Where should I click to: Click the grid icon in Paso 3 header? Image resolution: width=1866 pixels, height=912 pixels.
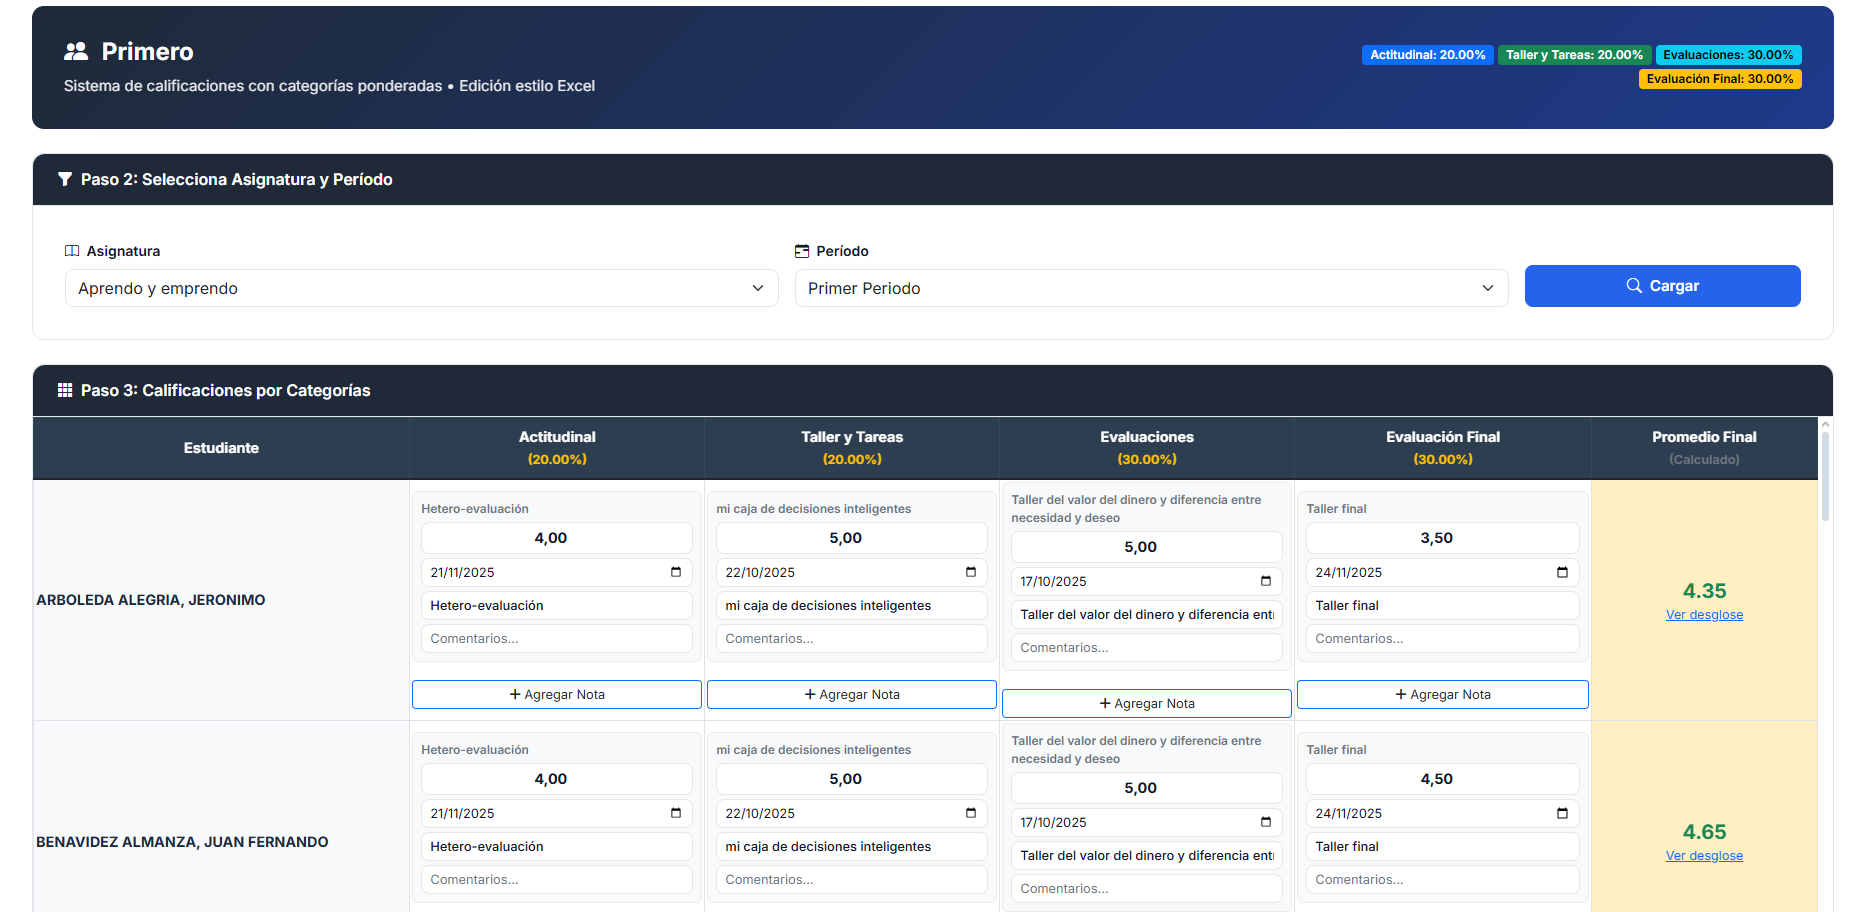[65, 390]
